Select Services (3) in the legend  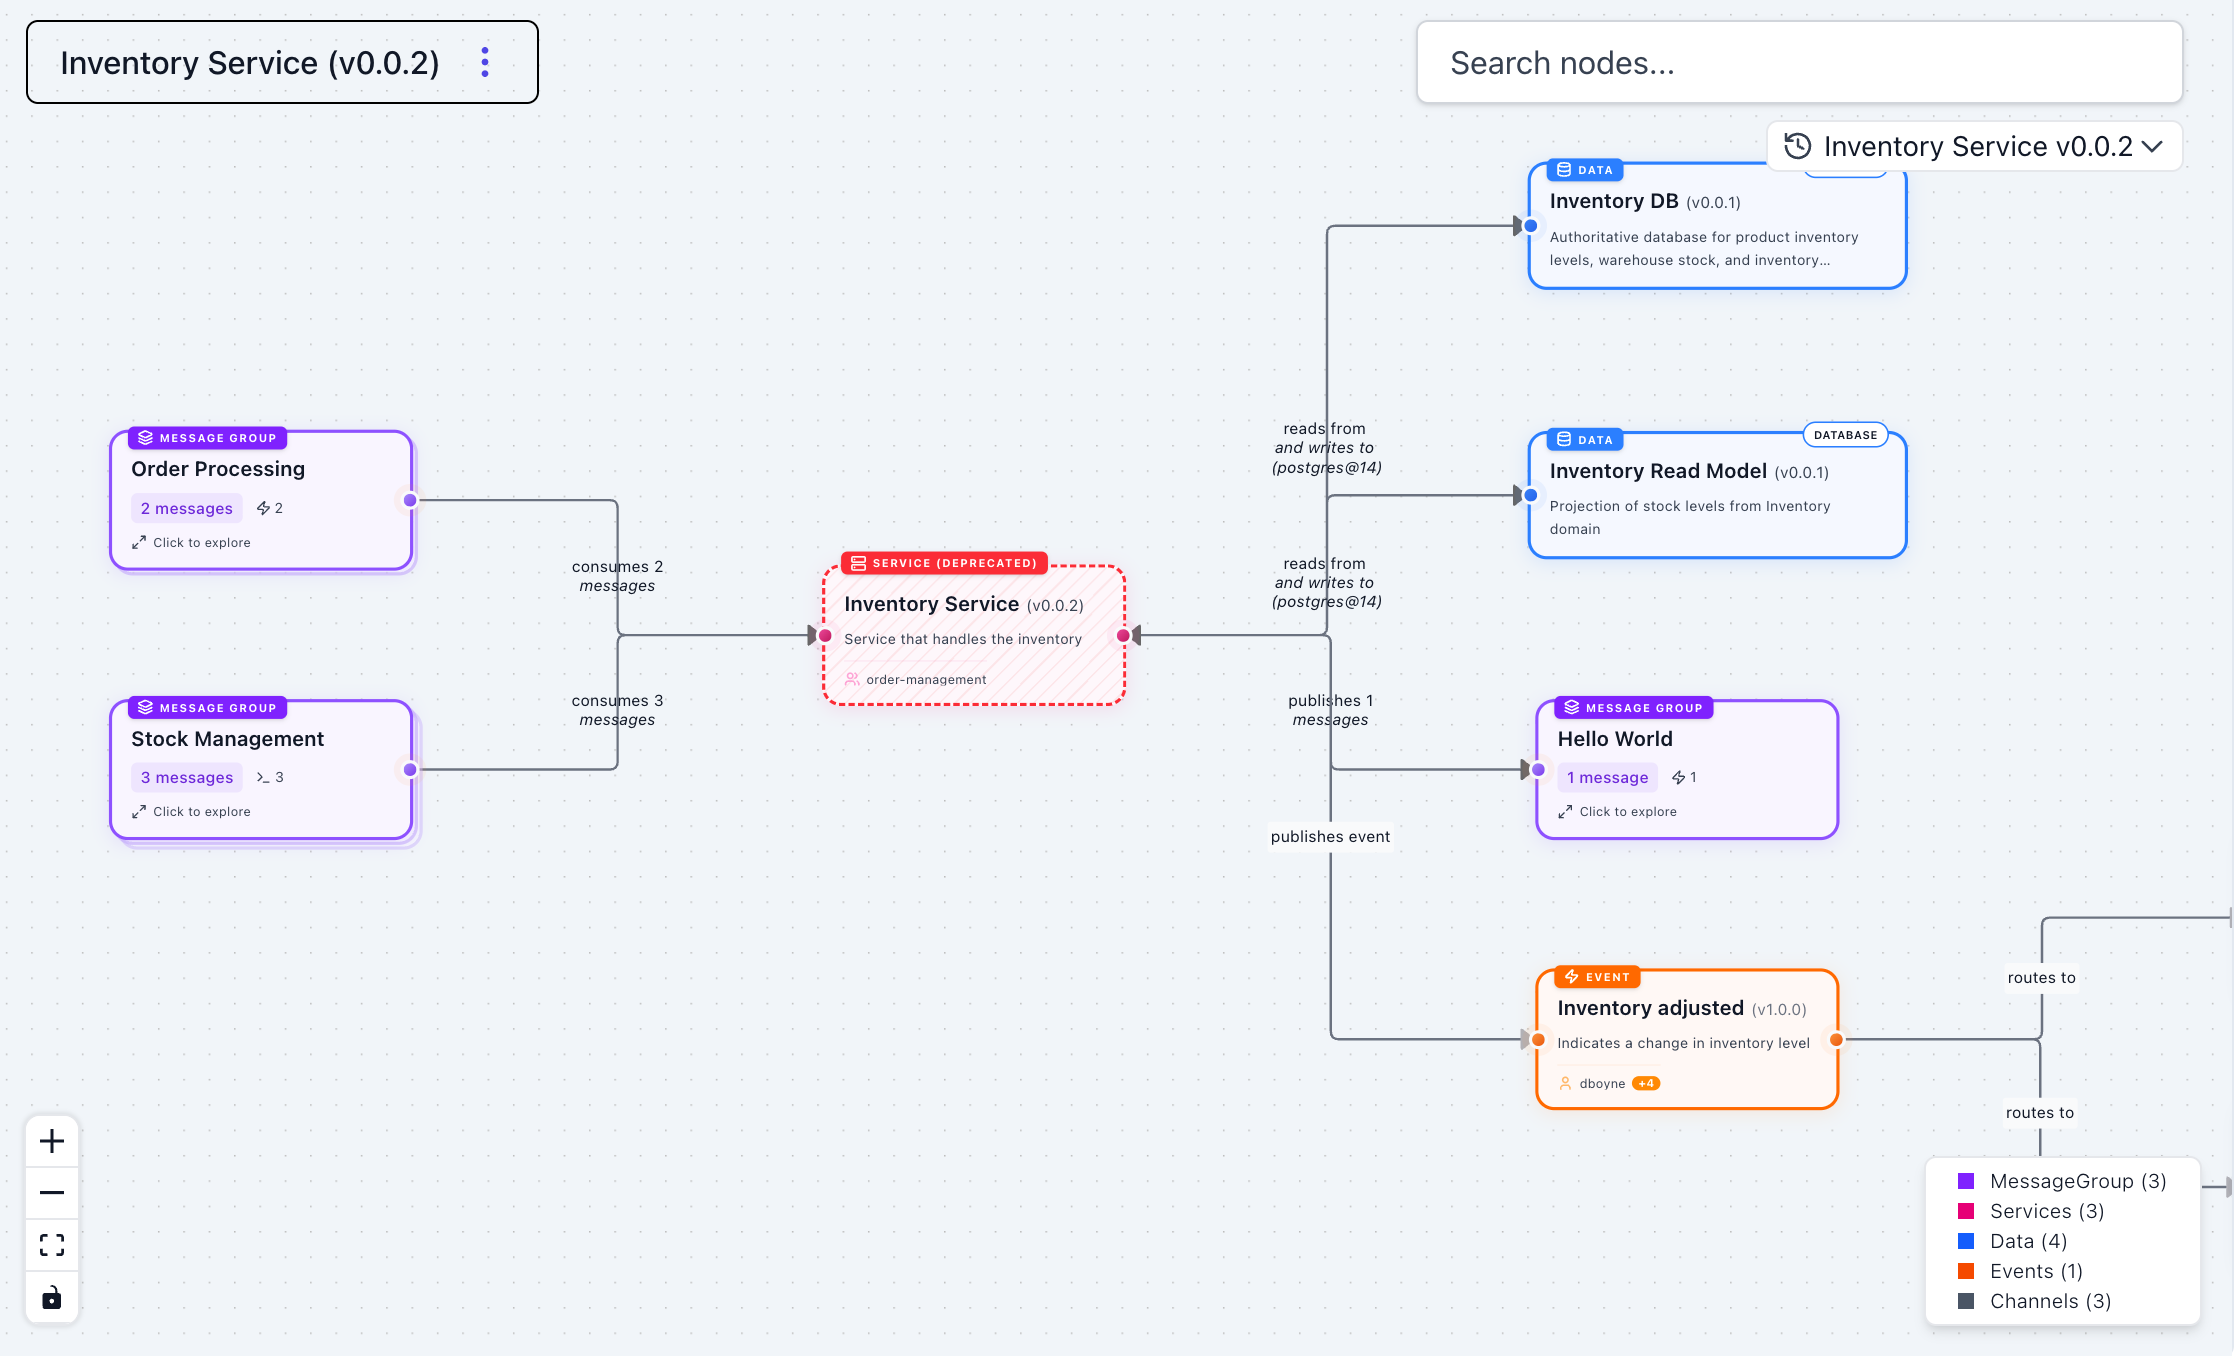(x=2046, y=1211)
